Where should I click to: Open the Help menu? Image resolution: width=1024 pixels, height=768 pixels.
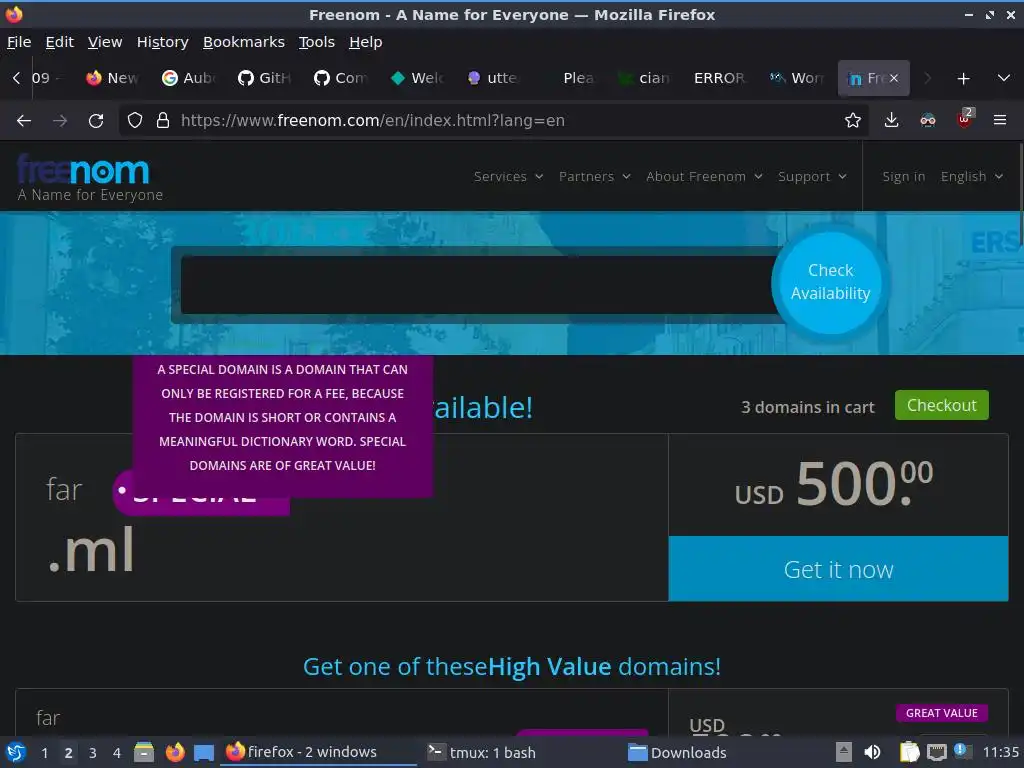click(366, 42)
